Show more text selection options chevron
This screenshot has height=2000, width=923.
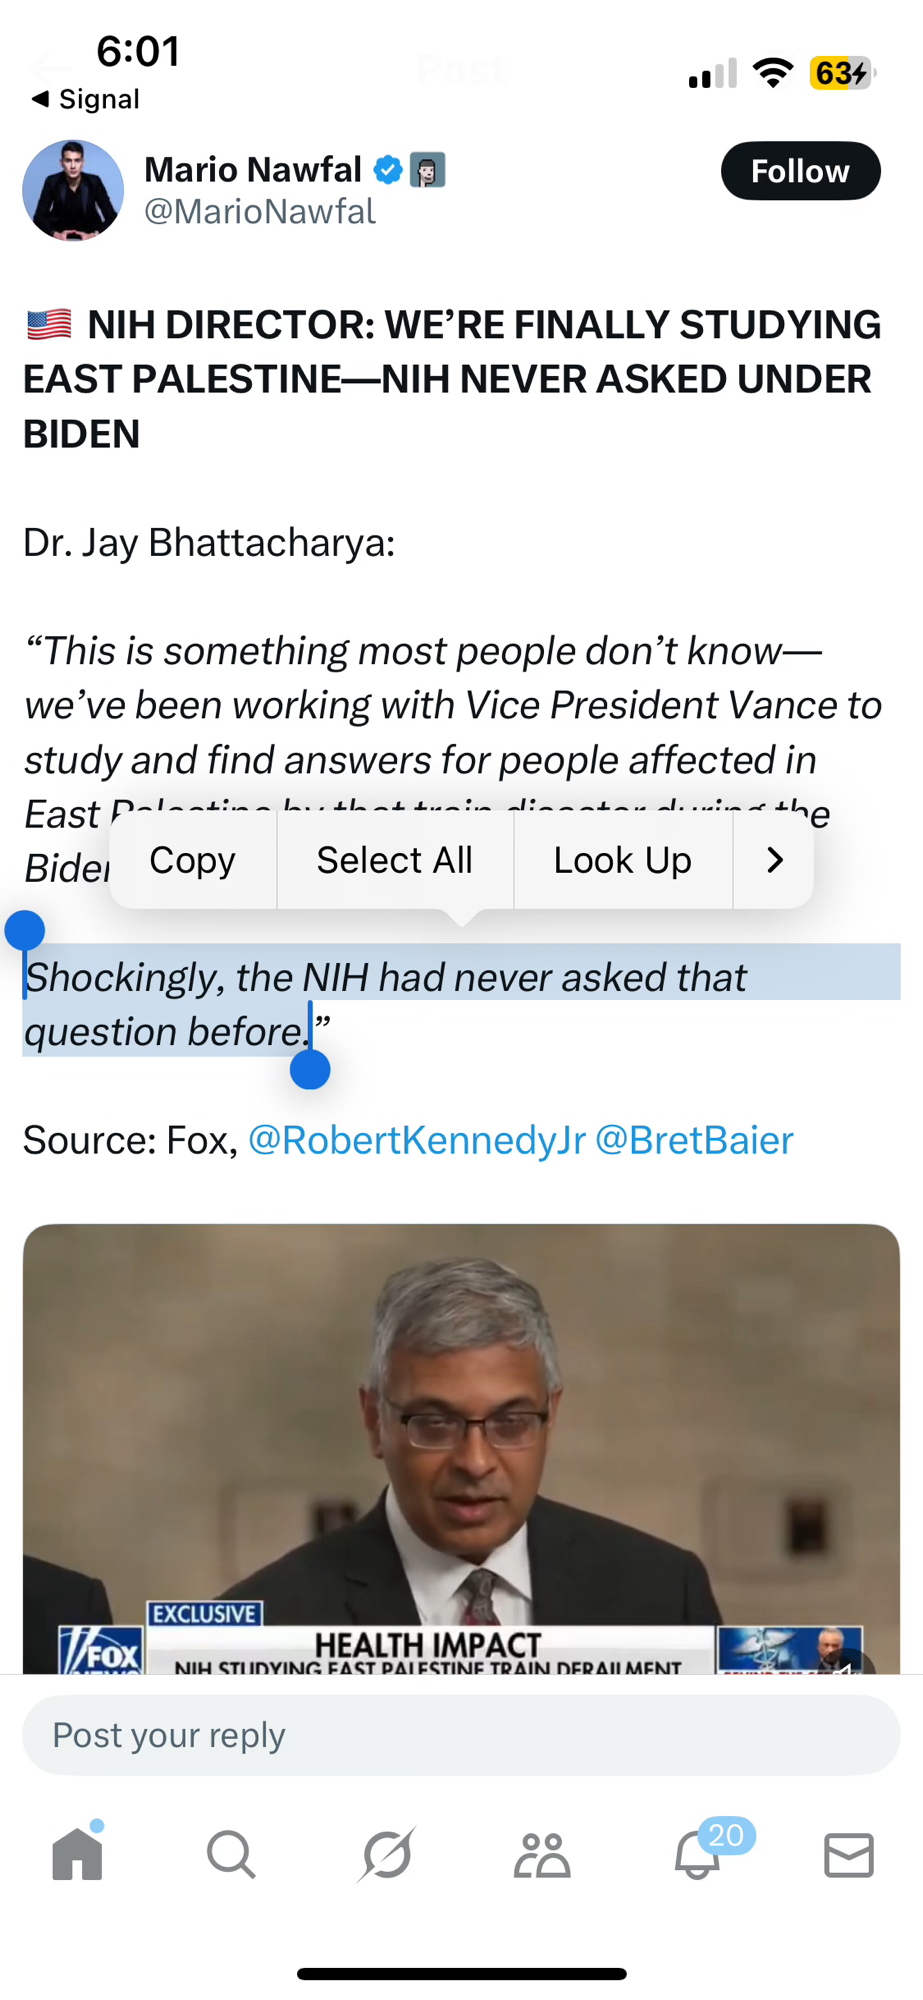coord(774,860)
